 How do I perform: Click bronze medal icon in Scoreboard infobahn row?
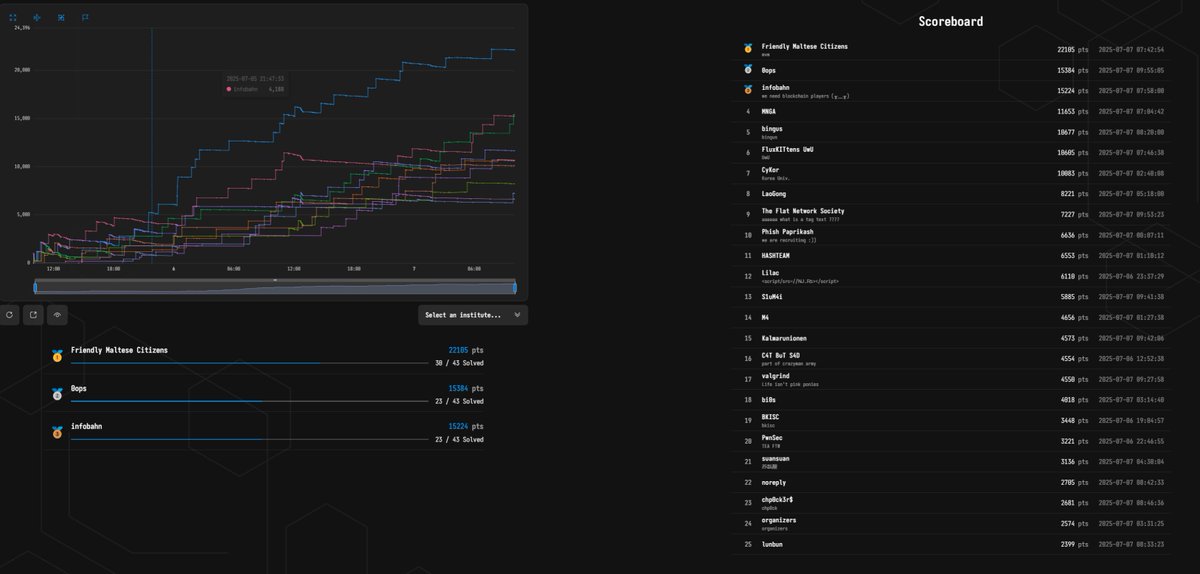(x=747, y=90)
